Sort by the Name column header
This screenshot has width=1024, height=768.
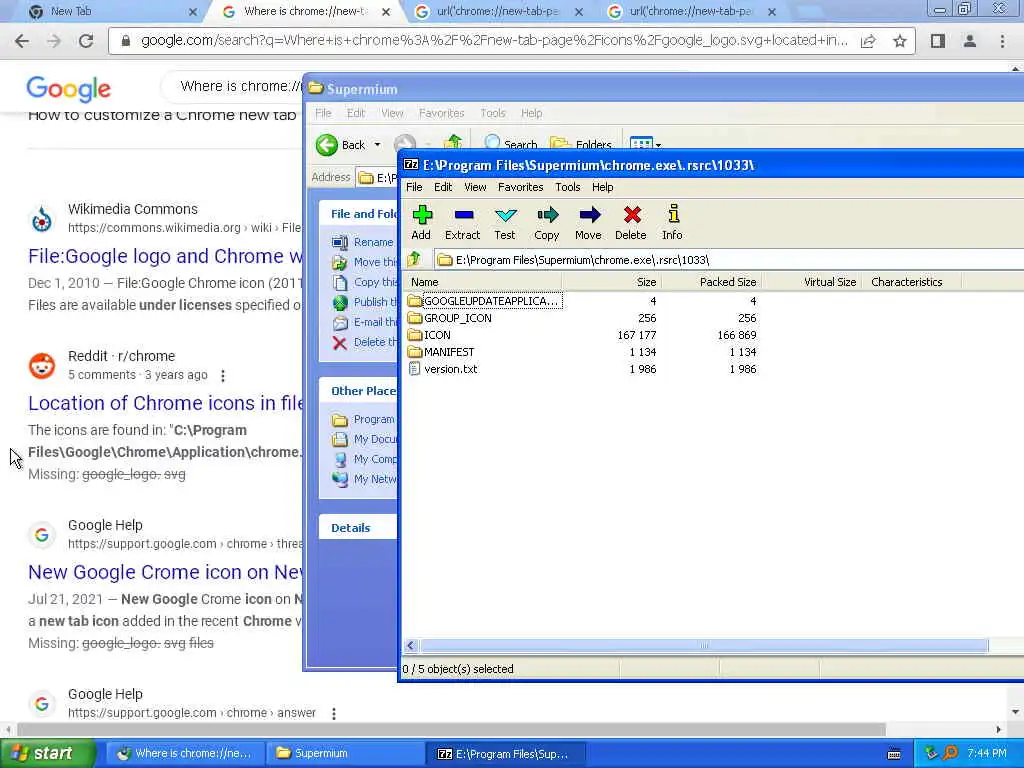pyautogui.click(x=482, y=282)
